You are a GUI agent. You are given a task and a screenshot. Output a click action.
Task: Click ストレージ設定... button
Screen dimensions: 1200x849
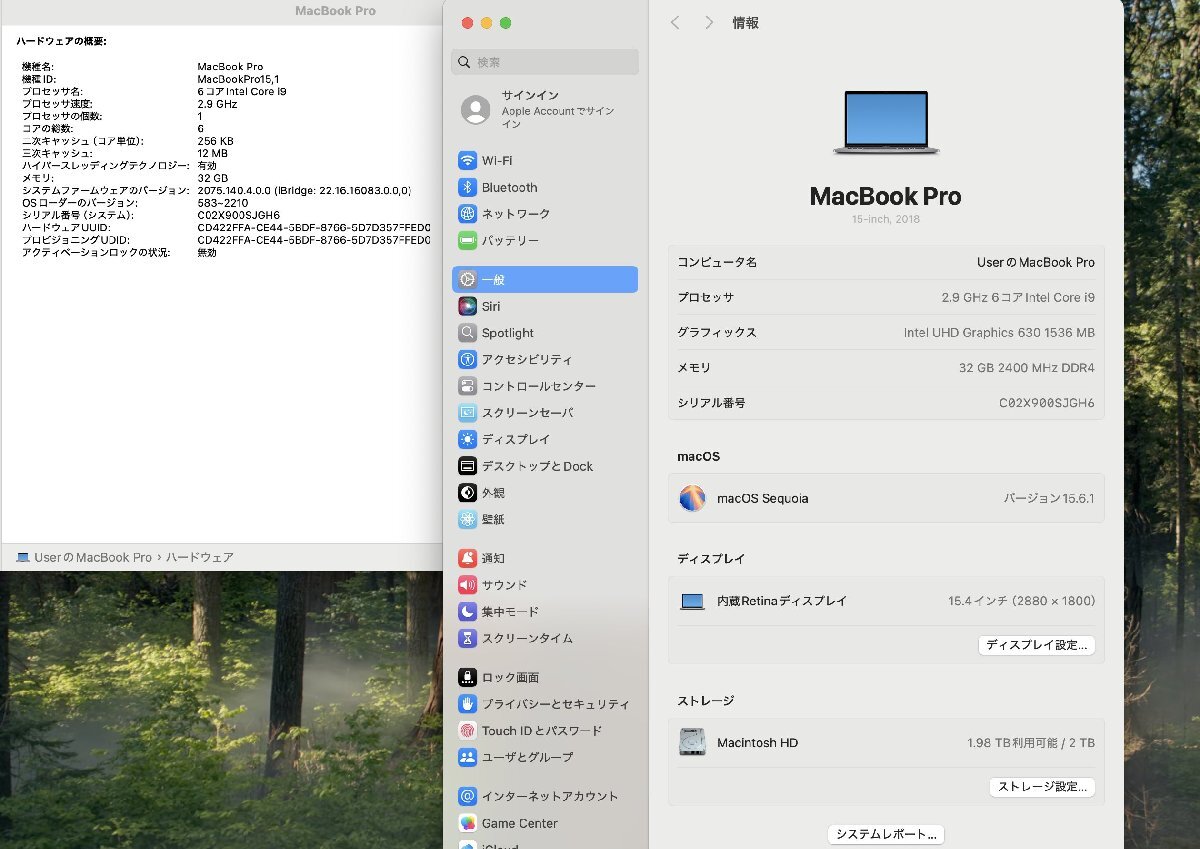(x=1042, y=787)
